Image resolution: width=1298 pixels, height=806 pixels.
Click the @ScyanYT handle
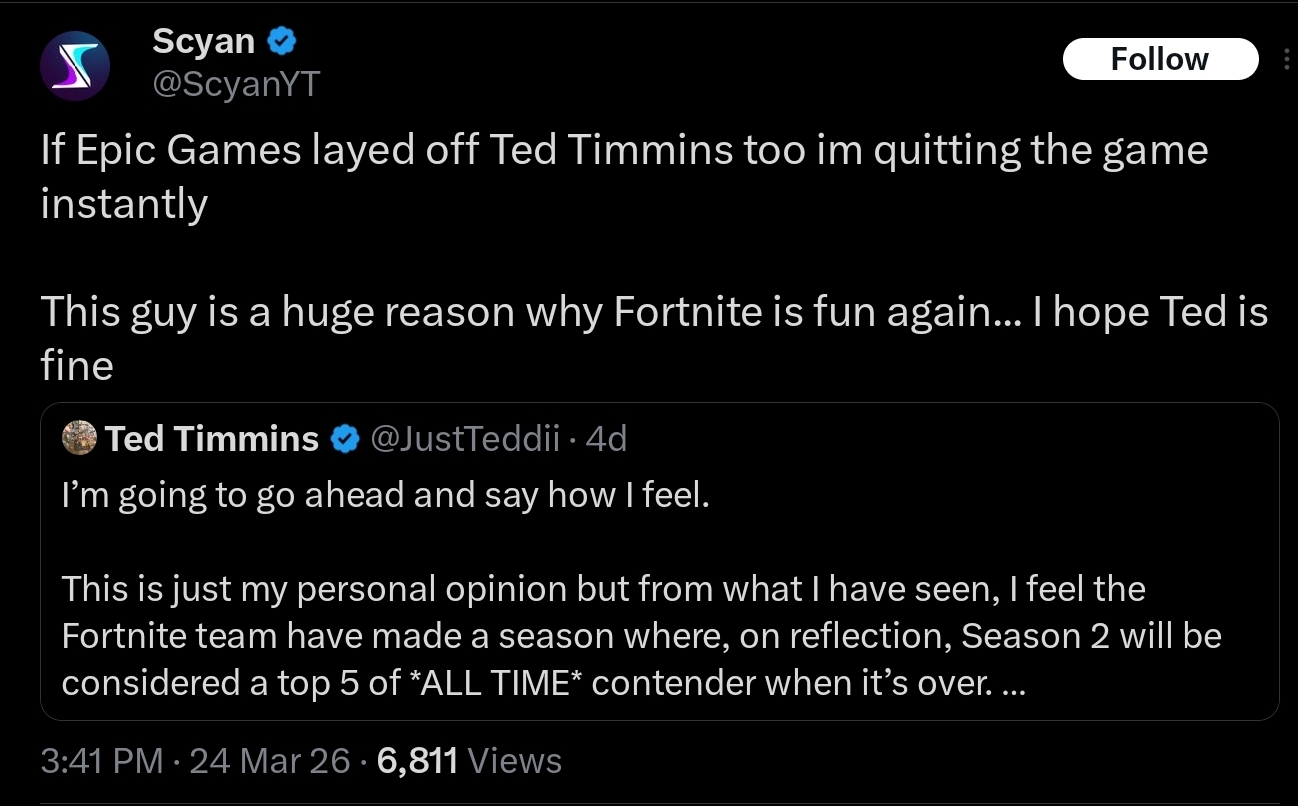click(235, 84)
